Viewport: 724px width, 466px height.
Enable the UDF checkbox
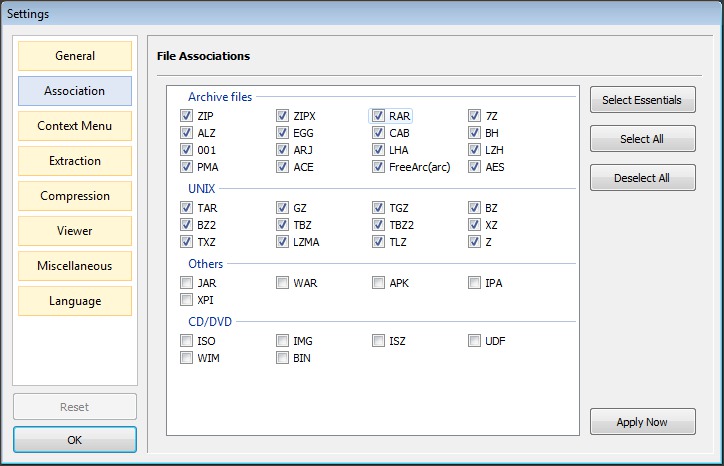click(x=474, y=341)
